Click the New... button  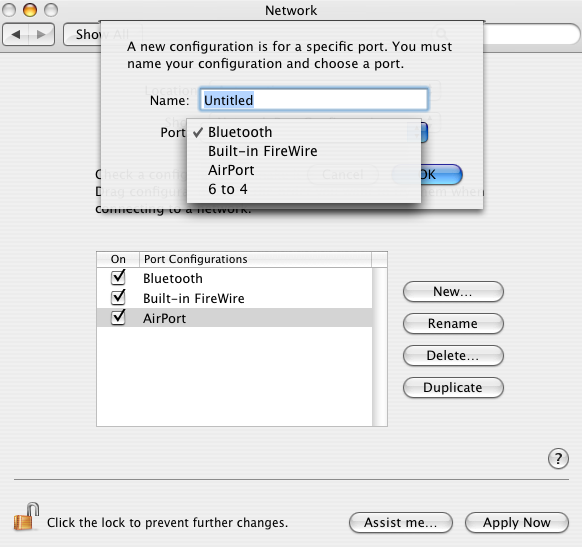pos(453,292)
